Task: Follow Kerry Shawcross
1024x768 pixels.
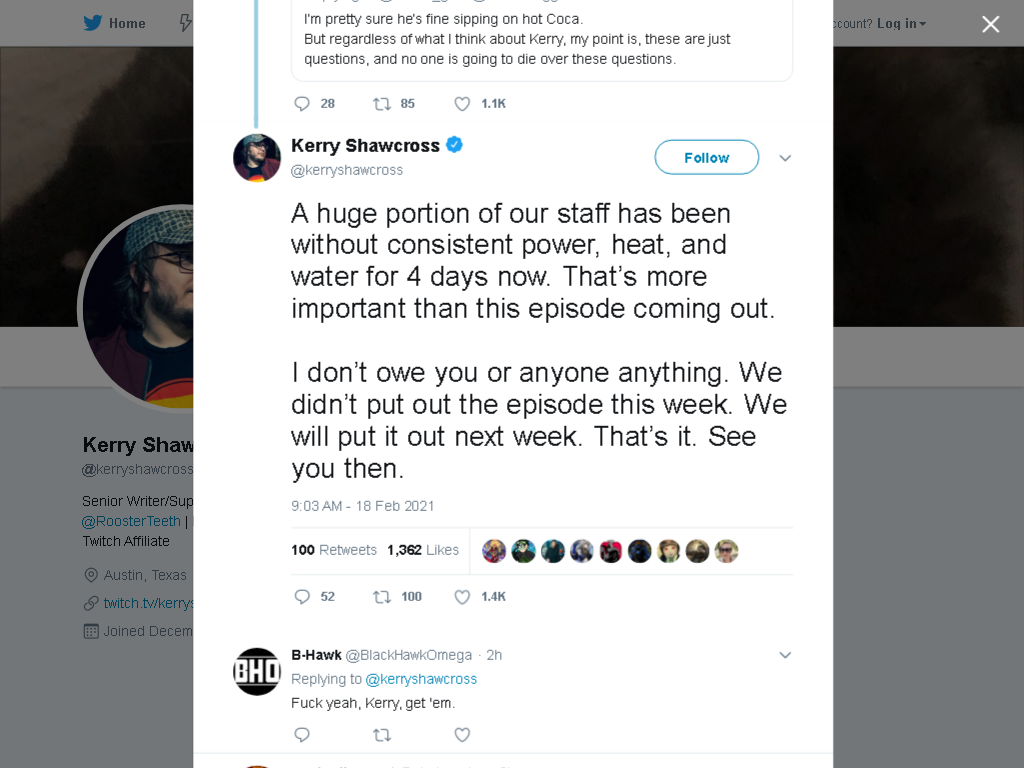Action: 707,157
